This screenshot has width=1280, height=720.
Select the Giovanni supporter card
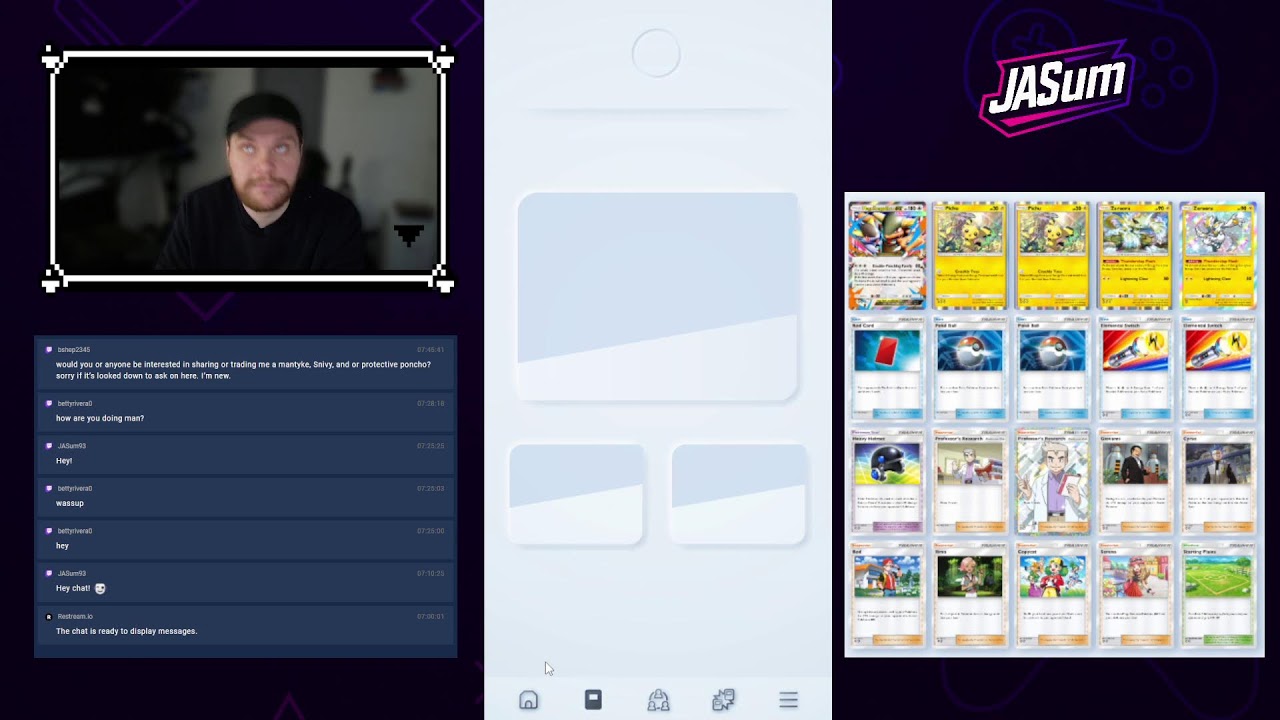point(1135,483)
